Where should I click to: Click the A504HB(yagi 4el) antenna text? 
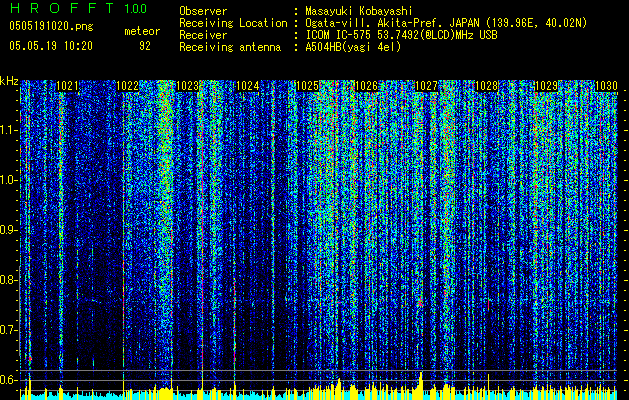[353, 47]
